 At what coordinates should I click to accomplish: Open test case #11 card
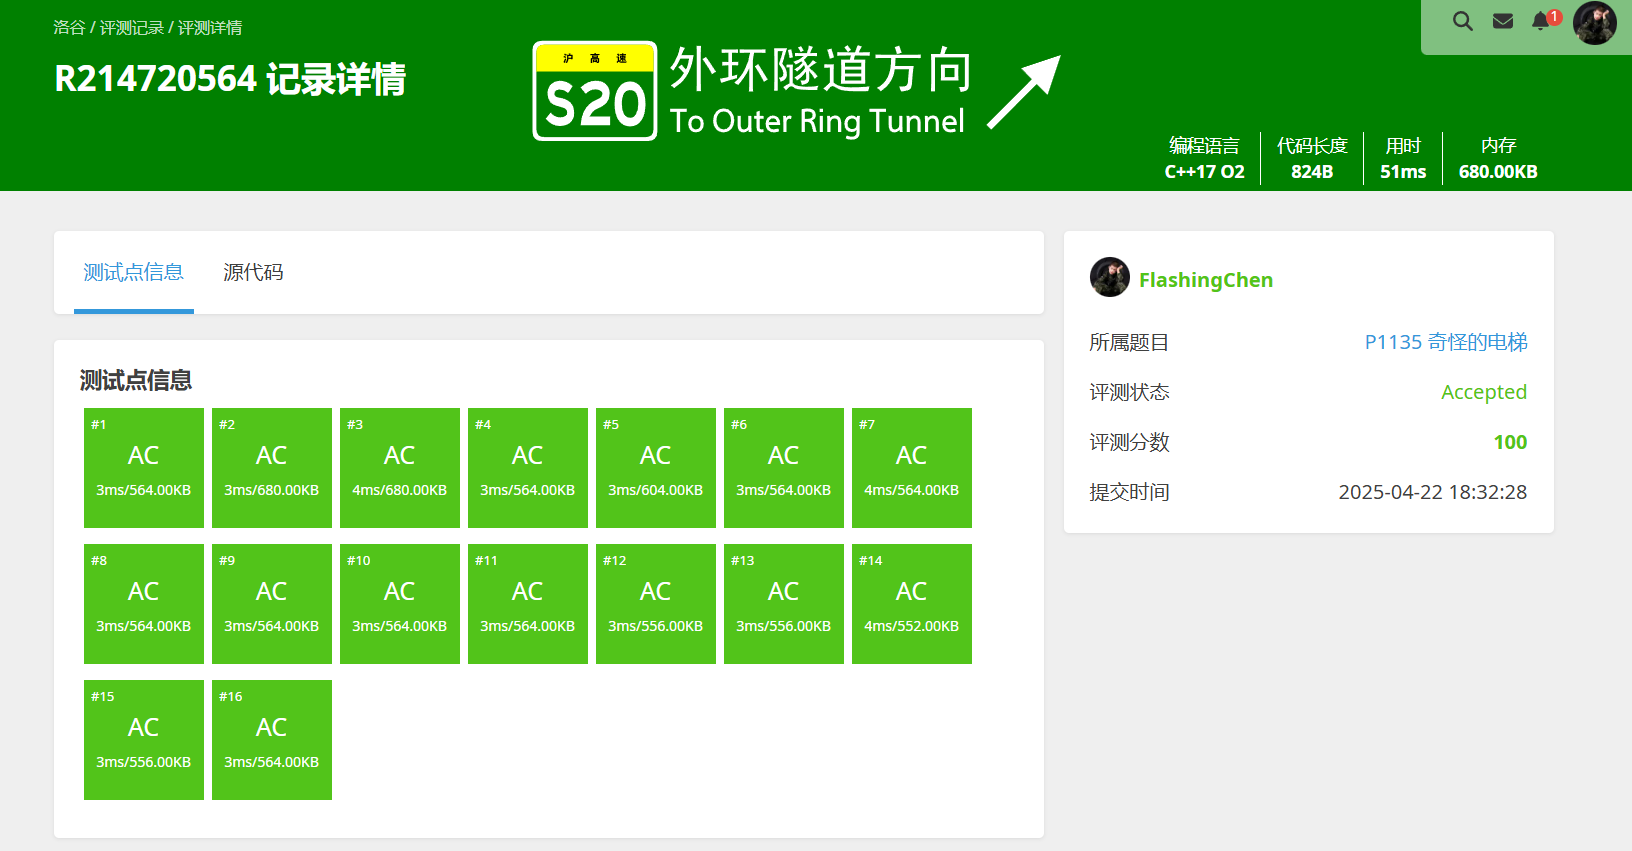pyautogui.click(x=528, y=604)
